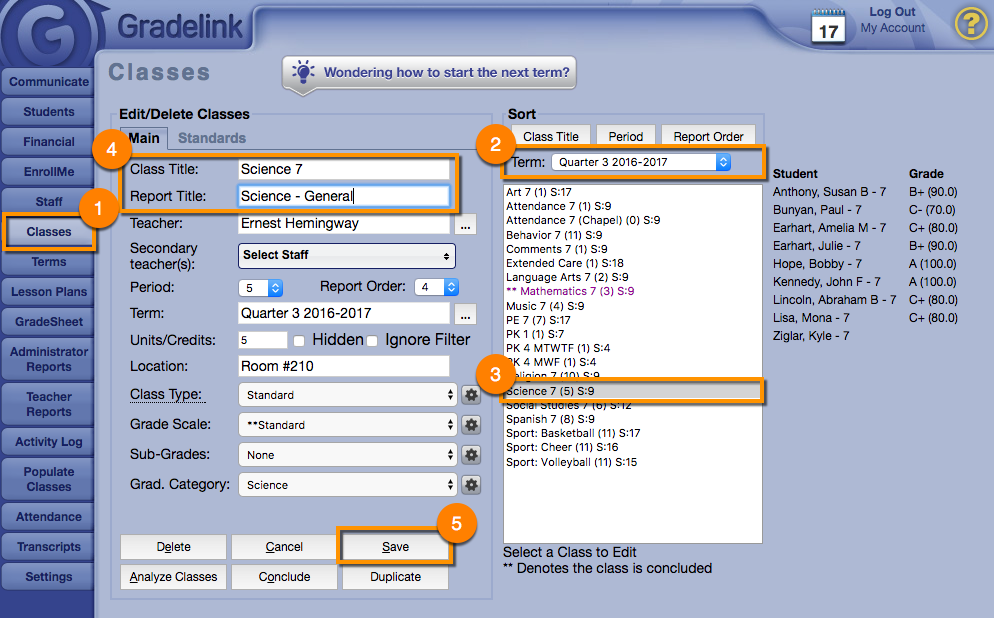Click ellipsis button beside Term field
The height and width of the screenshot is (618, 994).
467,314
